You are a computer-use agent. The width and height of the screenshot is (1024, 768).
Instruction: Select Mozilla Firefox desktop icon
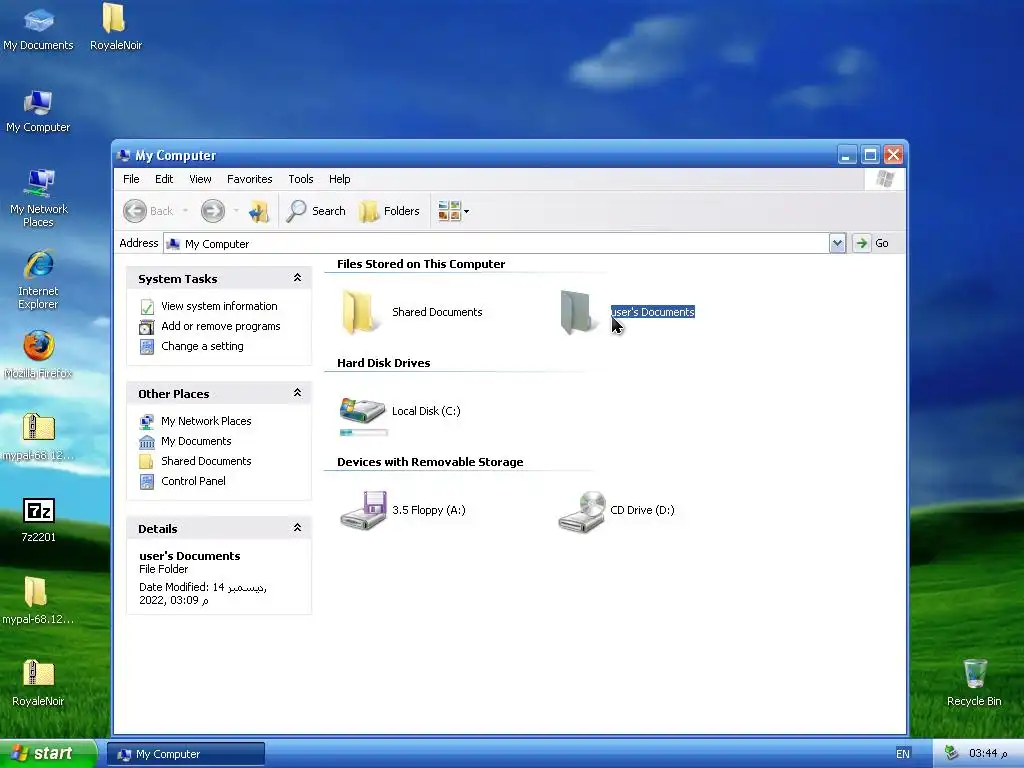[39, 355]
